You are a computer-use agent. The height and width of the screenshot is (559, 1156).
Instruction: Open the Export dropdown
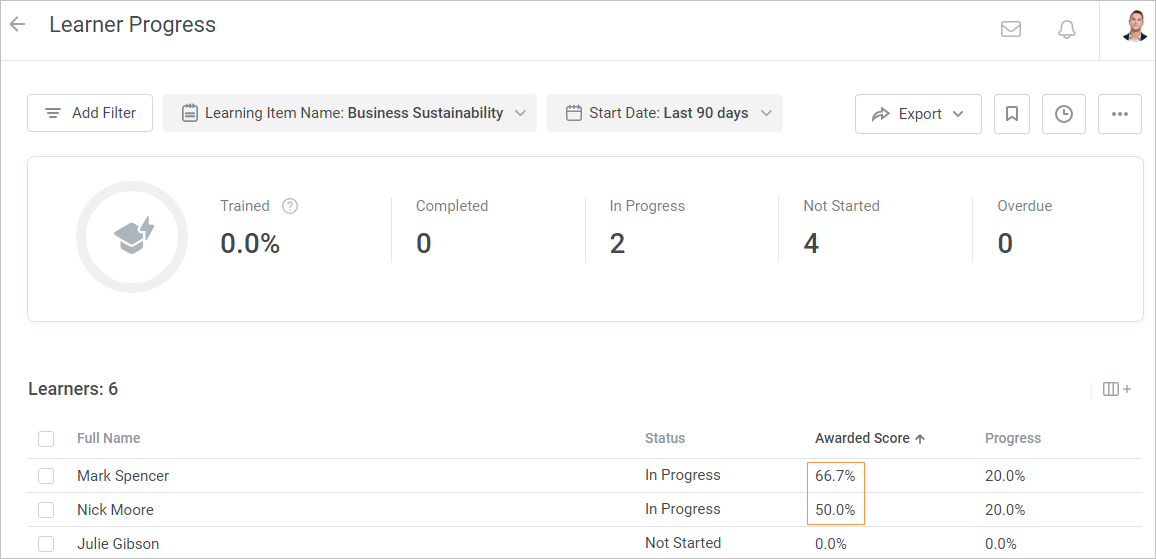click(918, 114)
